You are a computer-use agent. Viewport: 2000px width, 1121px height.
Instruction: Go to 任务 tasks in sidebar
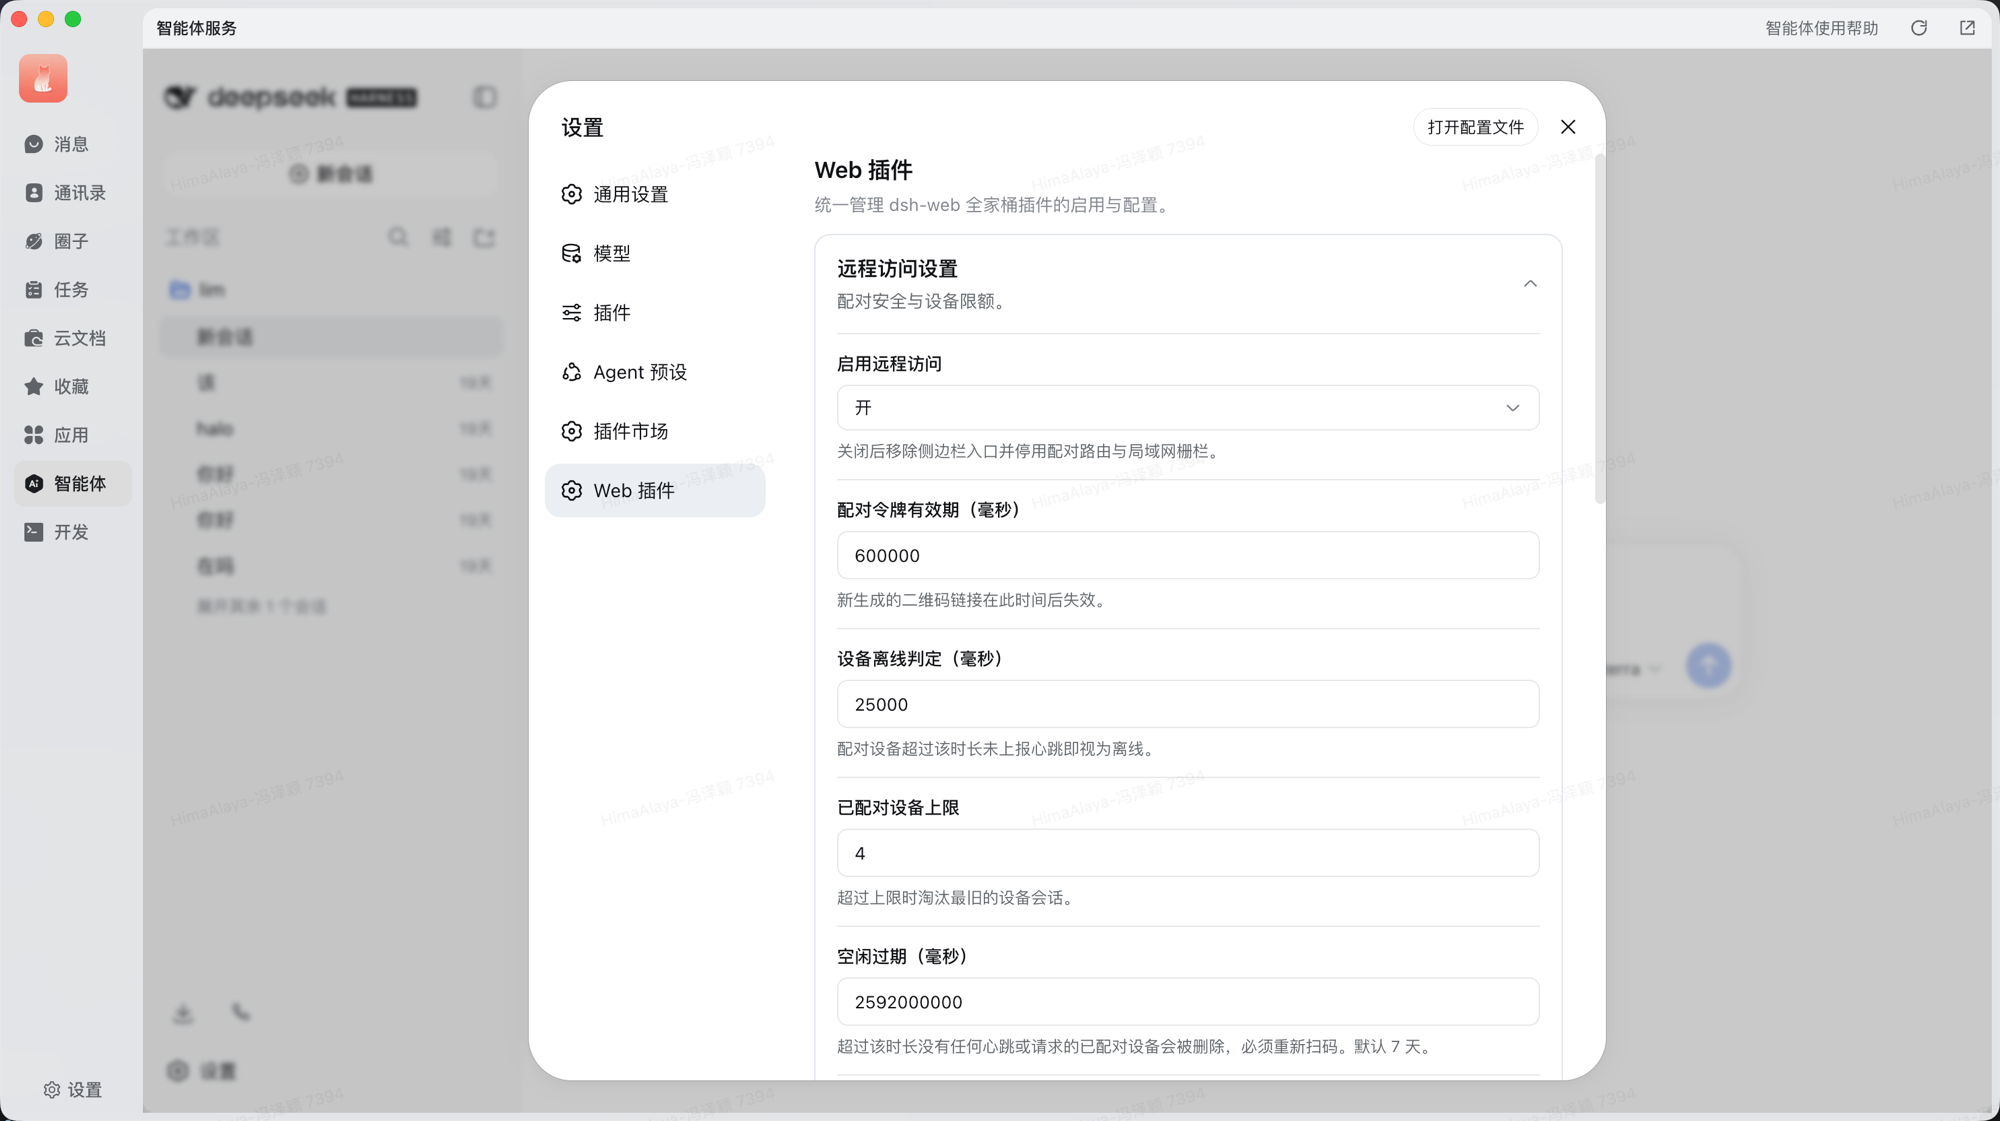[x=71, y=290]
